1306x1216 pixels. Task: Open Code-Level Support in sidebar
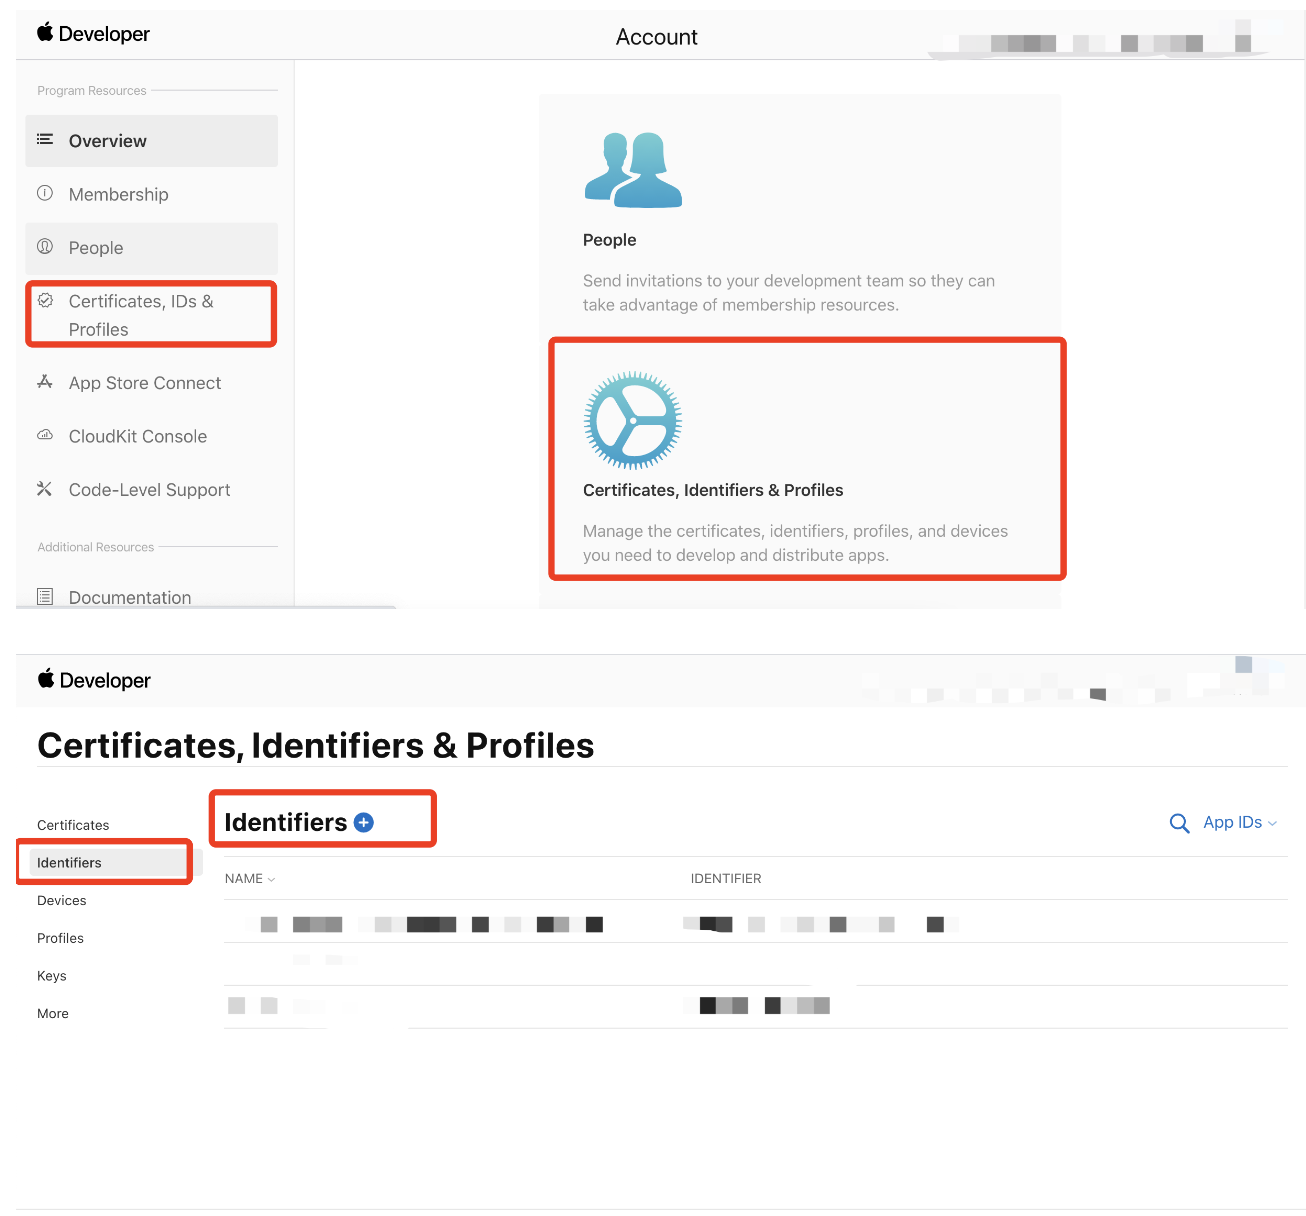tap(151, 490)
